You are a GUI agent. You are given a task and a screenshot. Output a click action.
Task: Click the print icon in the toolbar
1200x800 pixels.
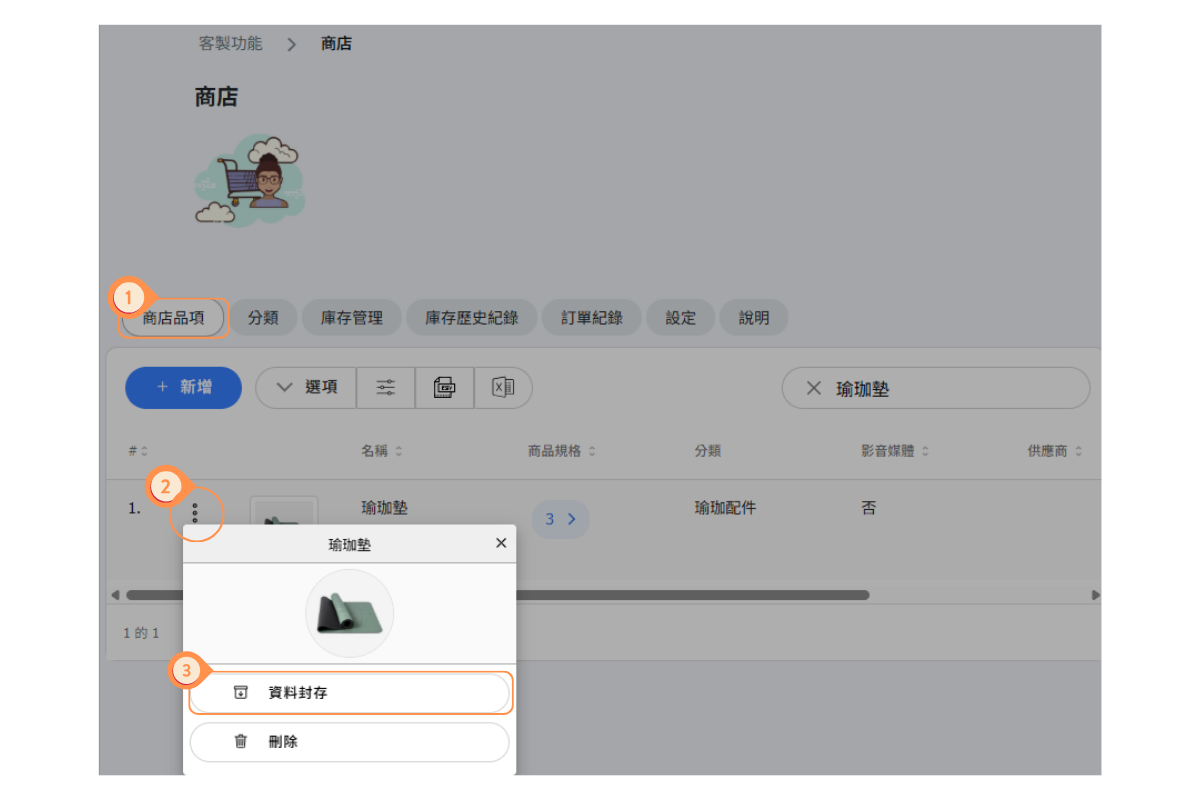pyautogui.click(x=444, y=388)
